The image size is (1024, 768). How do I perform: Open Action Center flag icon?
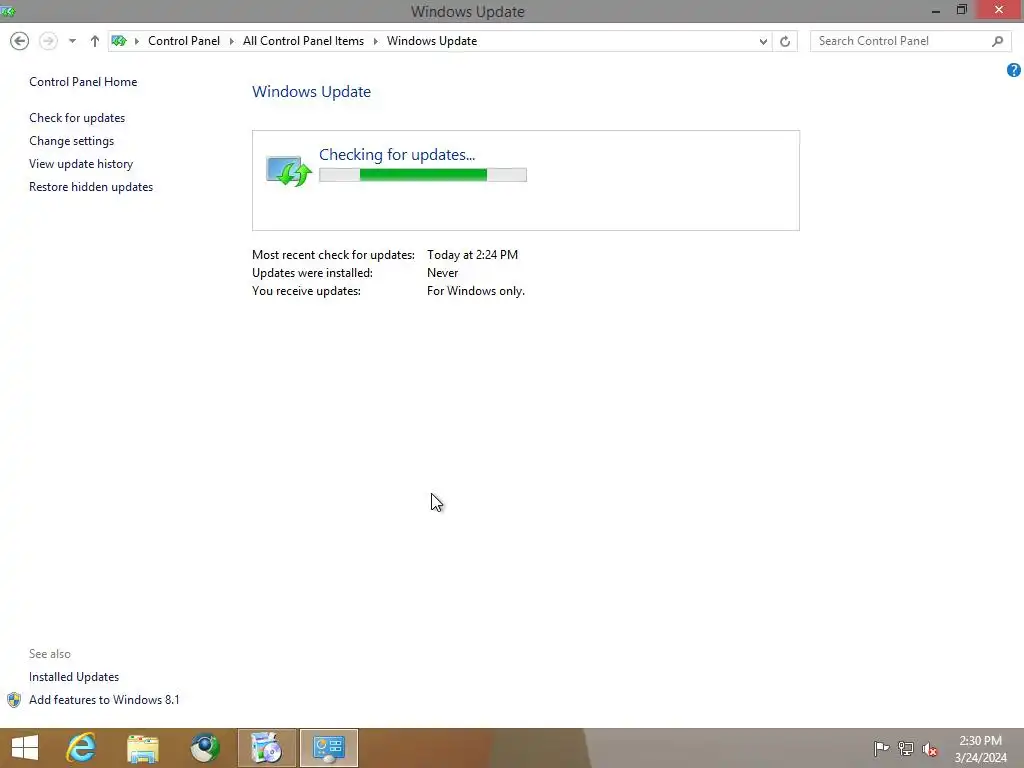[x=882, y=749]
